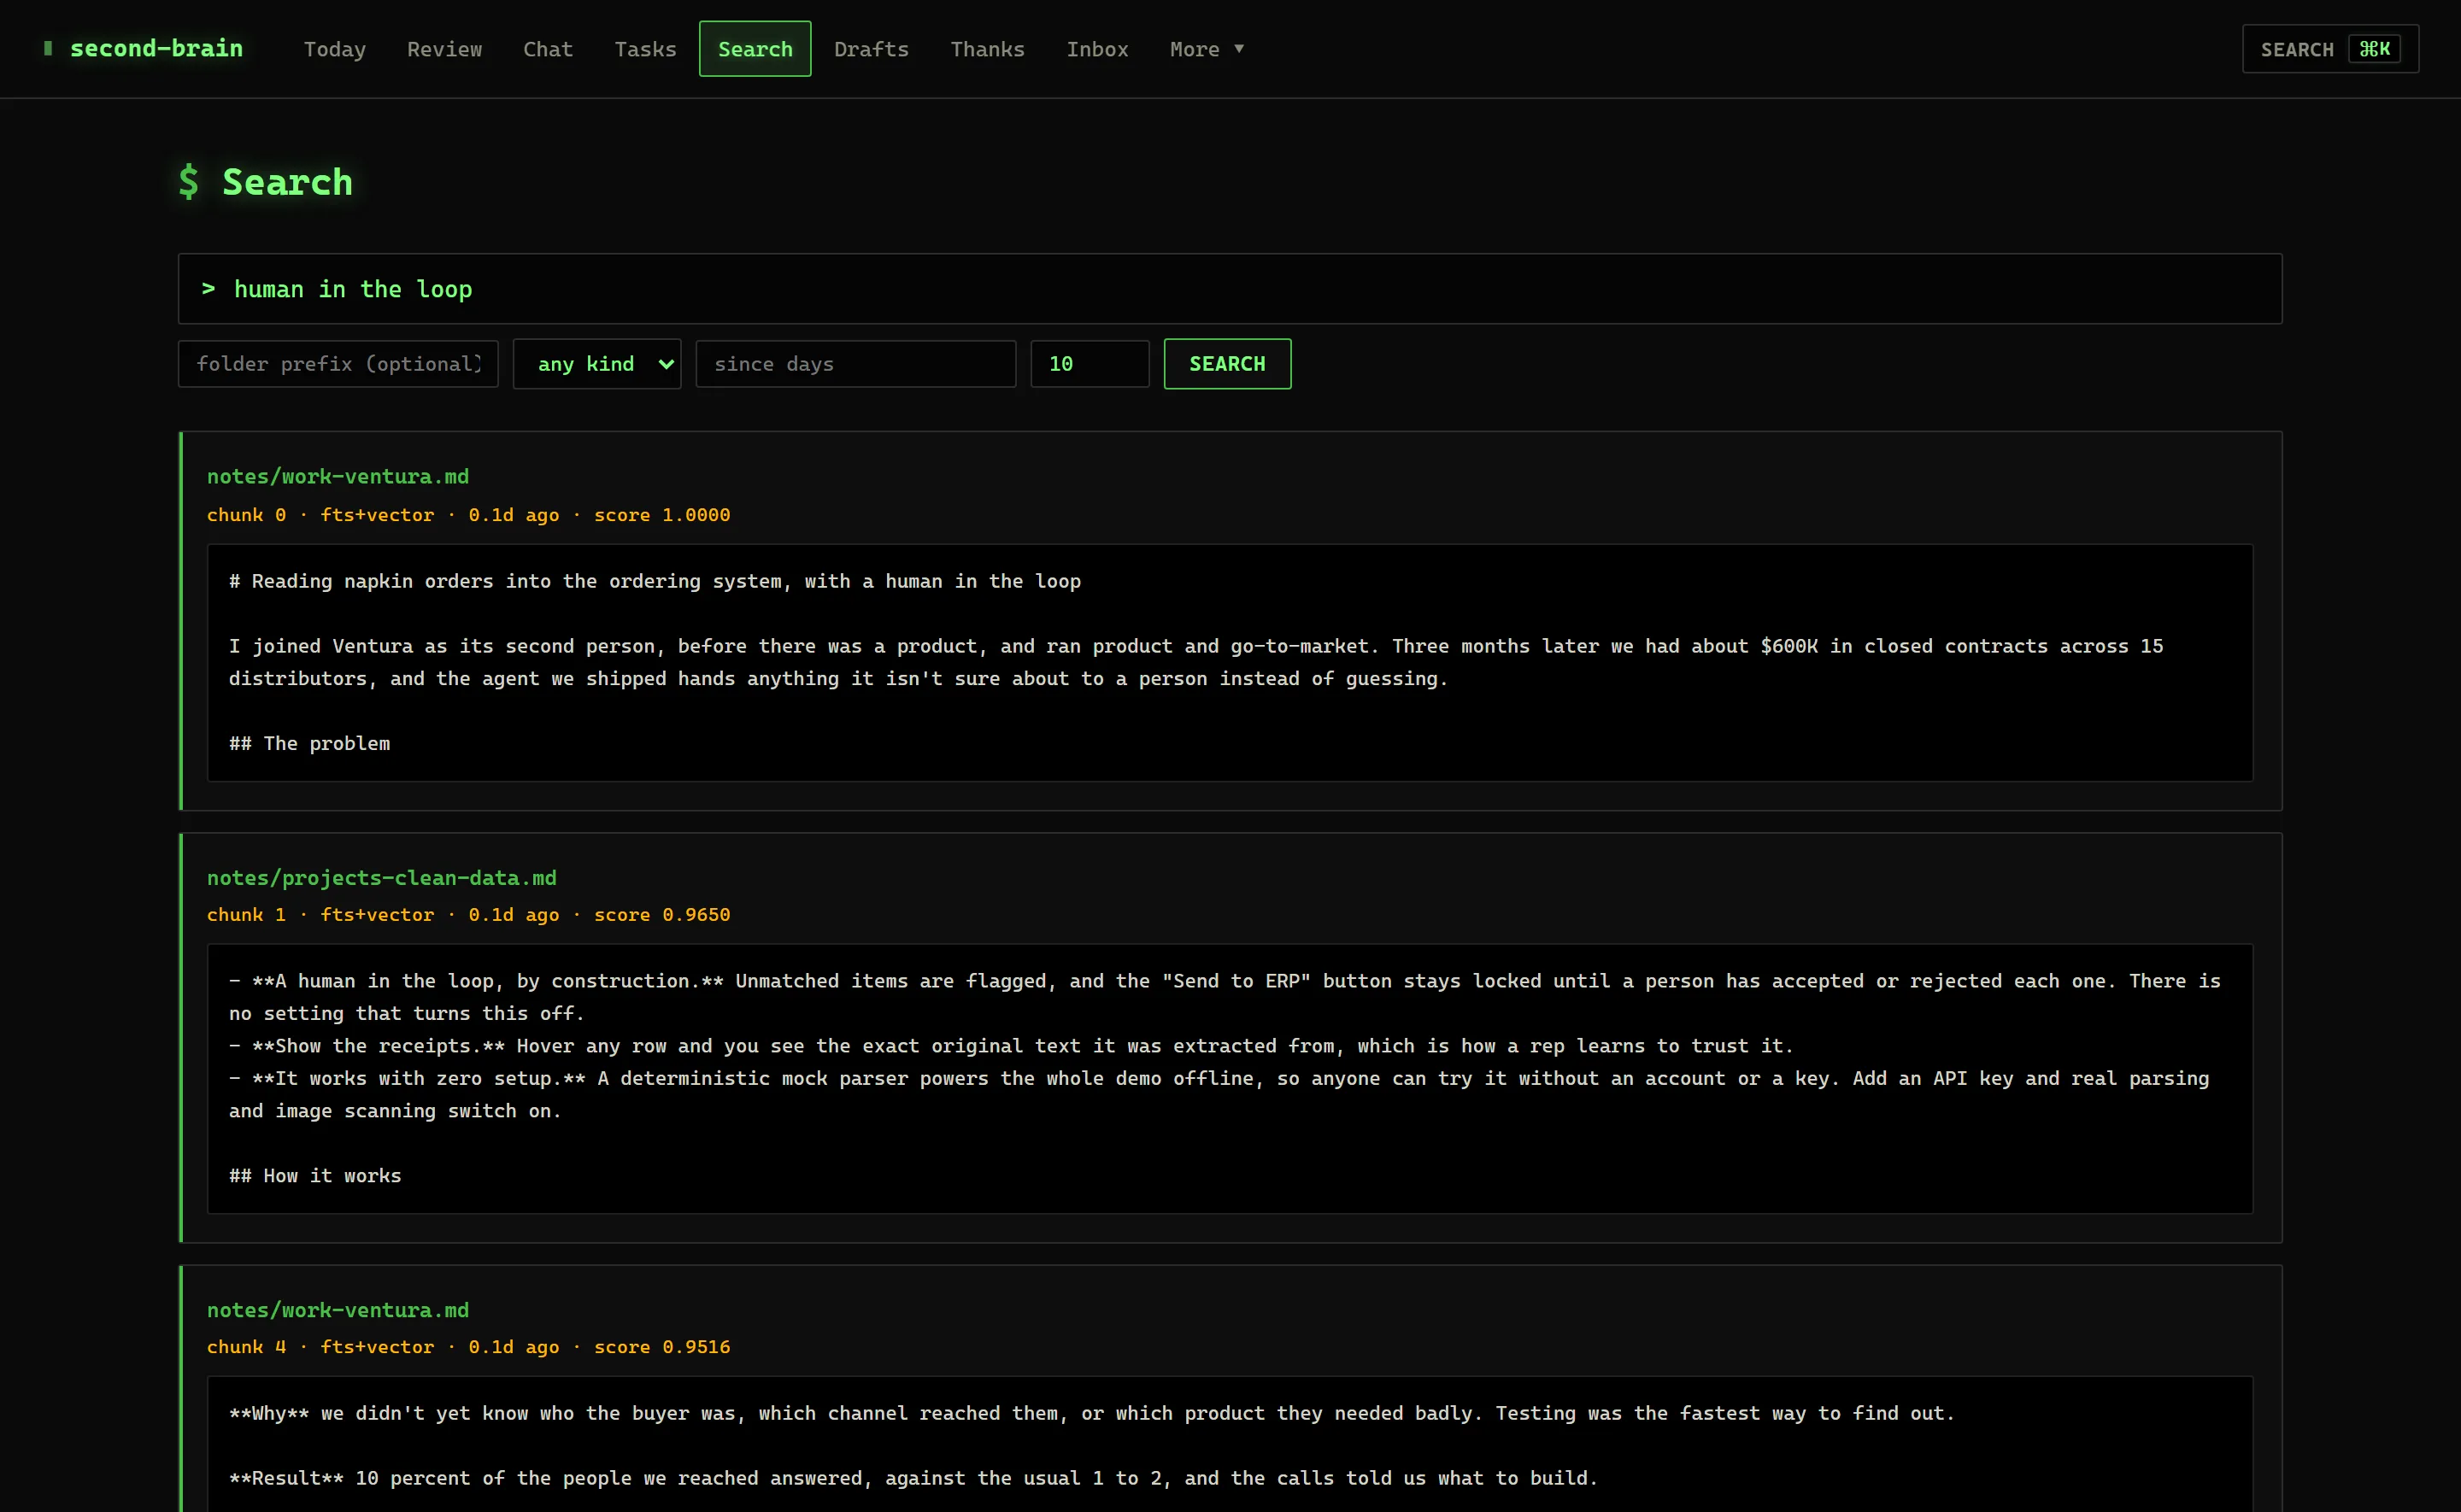Click the '**Why** we didn't yet know' line
This screenshot has width=2461, height=1512.
tap(1092, 1413)
